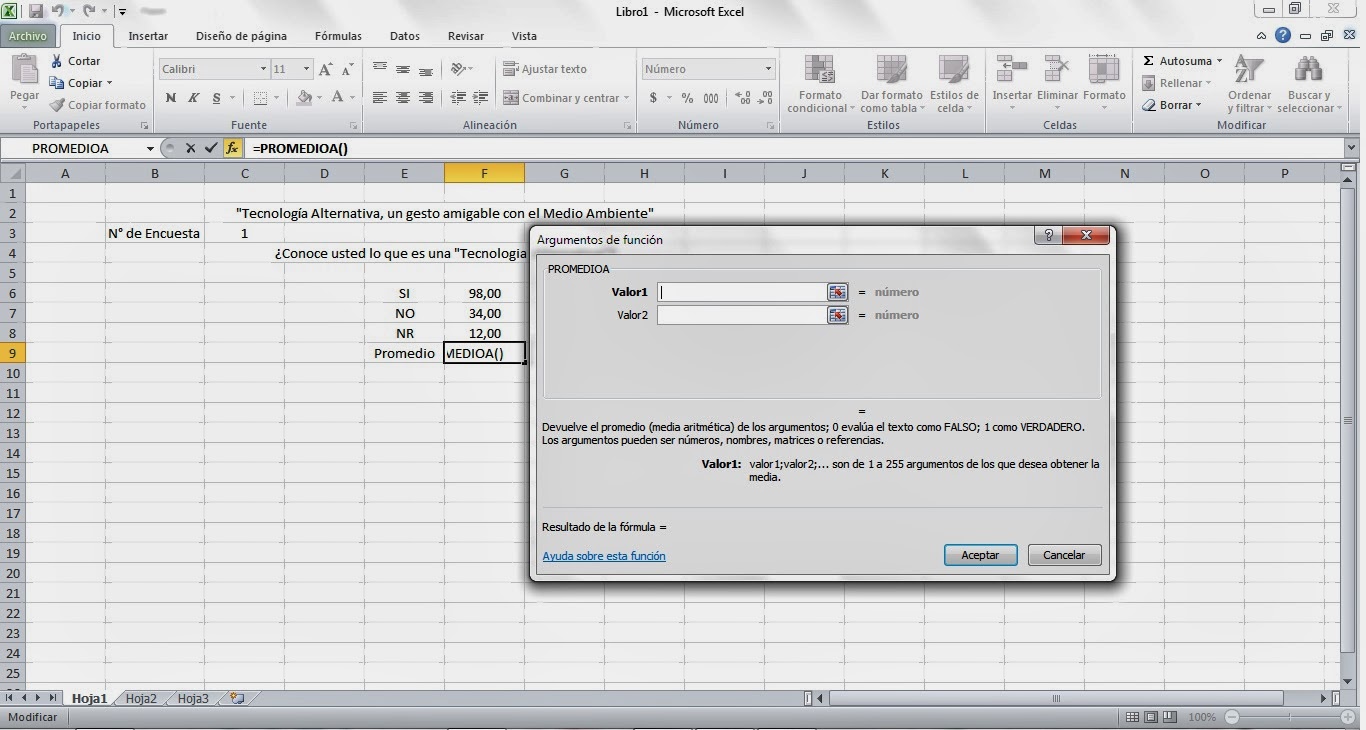Collapse the Valor1 range selector

(837, 292)
